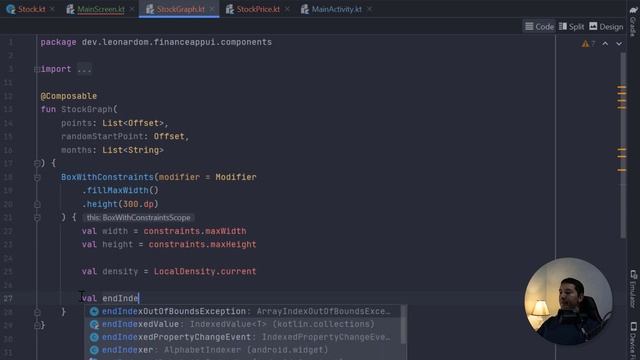640x360 pixels.
Task: Click the 300.dp height value
Action: tap(138, 204)
